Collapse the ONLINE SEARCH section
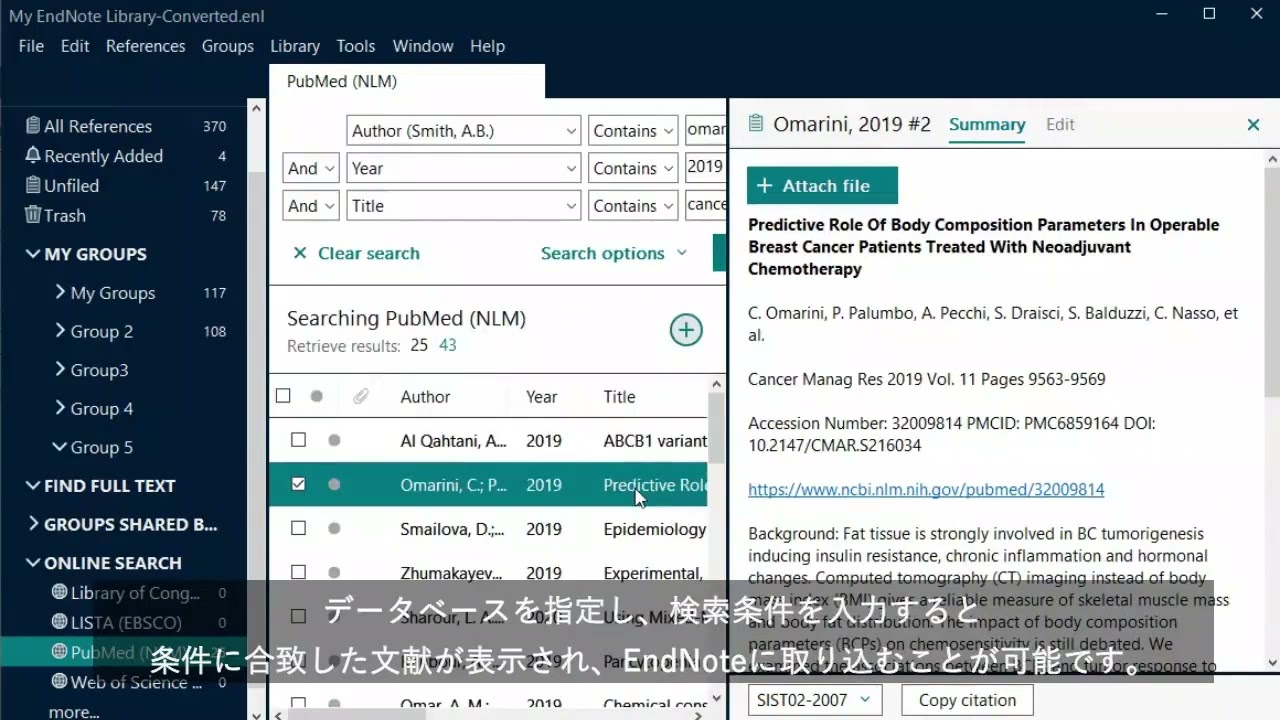Image resolution: width=1280 pixels, height=720 pixels. [x=33, y=563]
